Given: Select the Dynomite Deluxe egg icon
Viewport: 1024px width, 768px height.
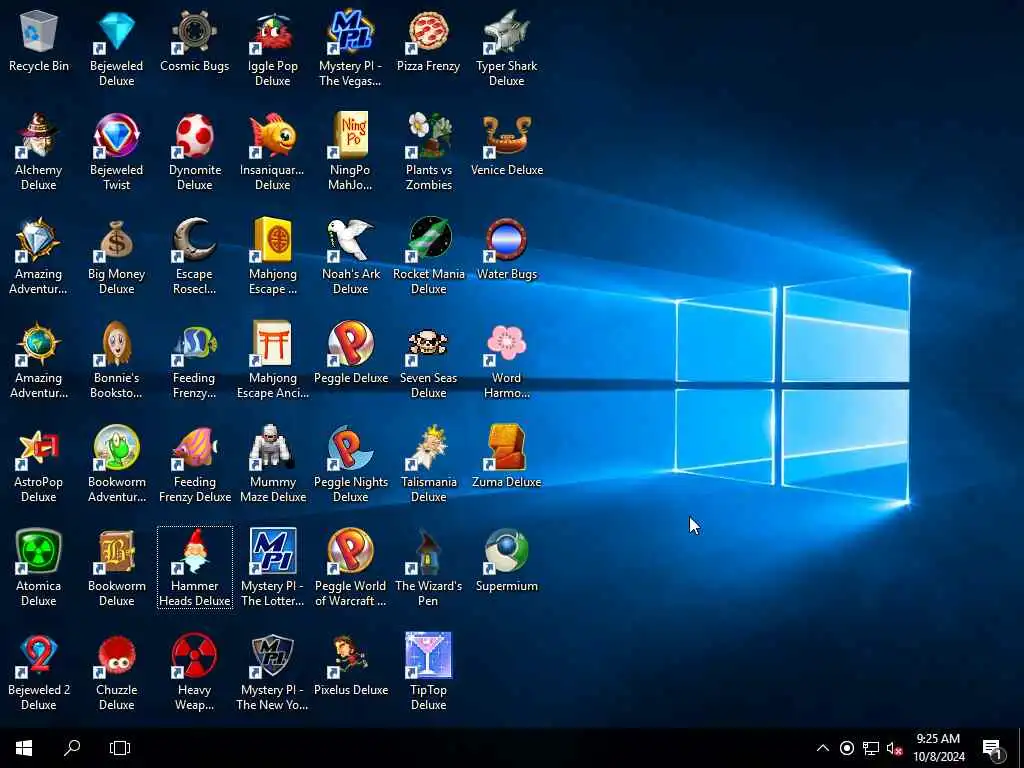Looking at the screenshot, I should tap(195, 135).
